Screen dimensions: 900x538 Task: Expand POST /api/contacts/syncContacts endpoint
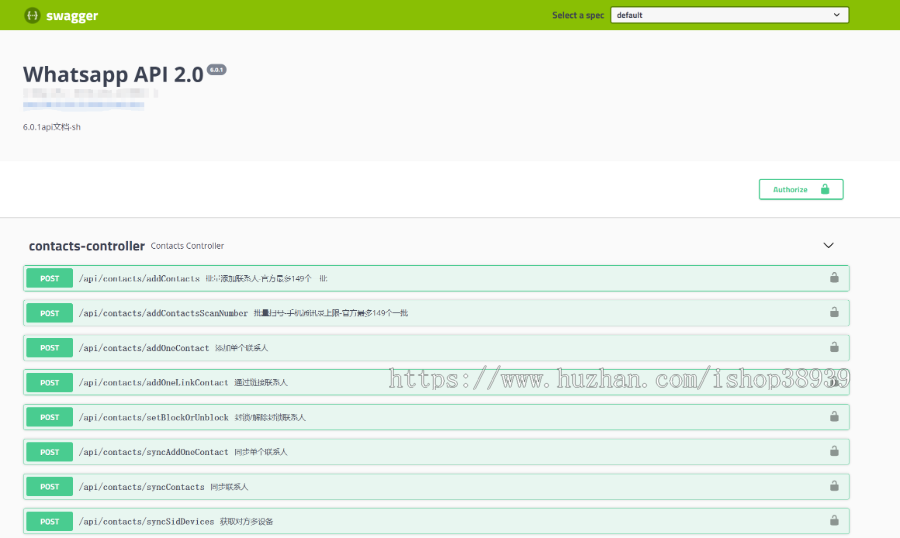click(436, 487)
